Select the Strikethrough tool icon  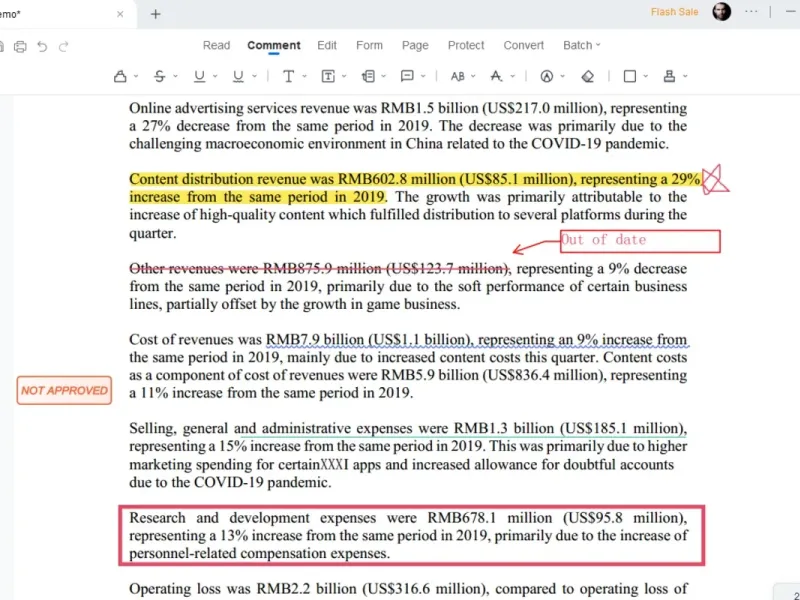click(160, 77)
